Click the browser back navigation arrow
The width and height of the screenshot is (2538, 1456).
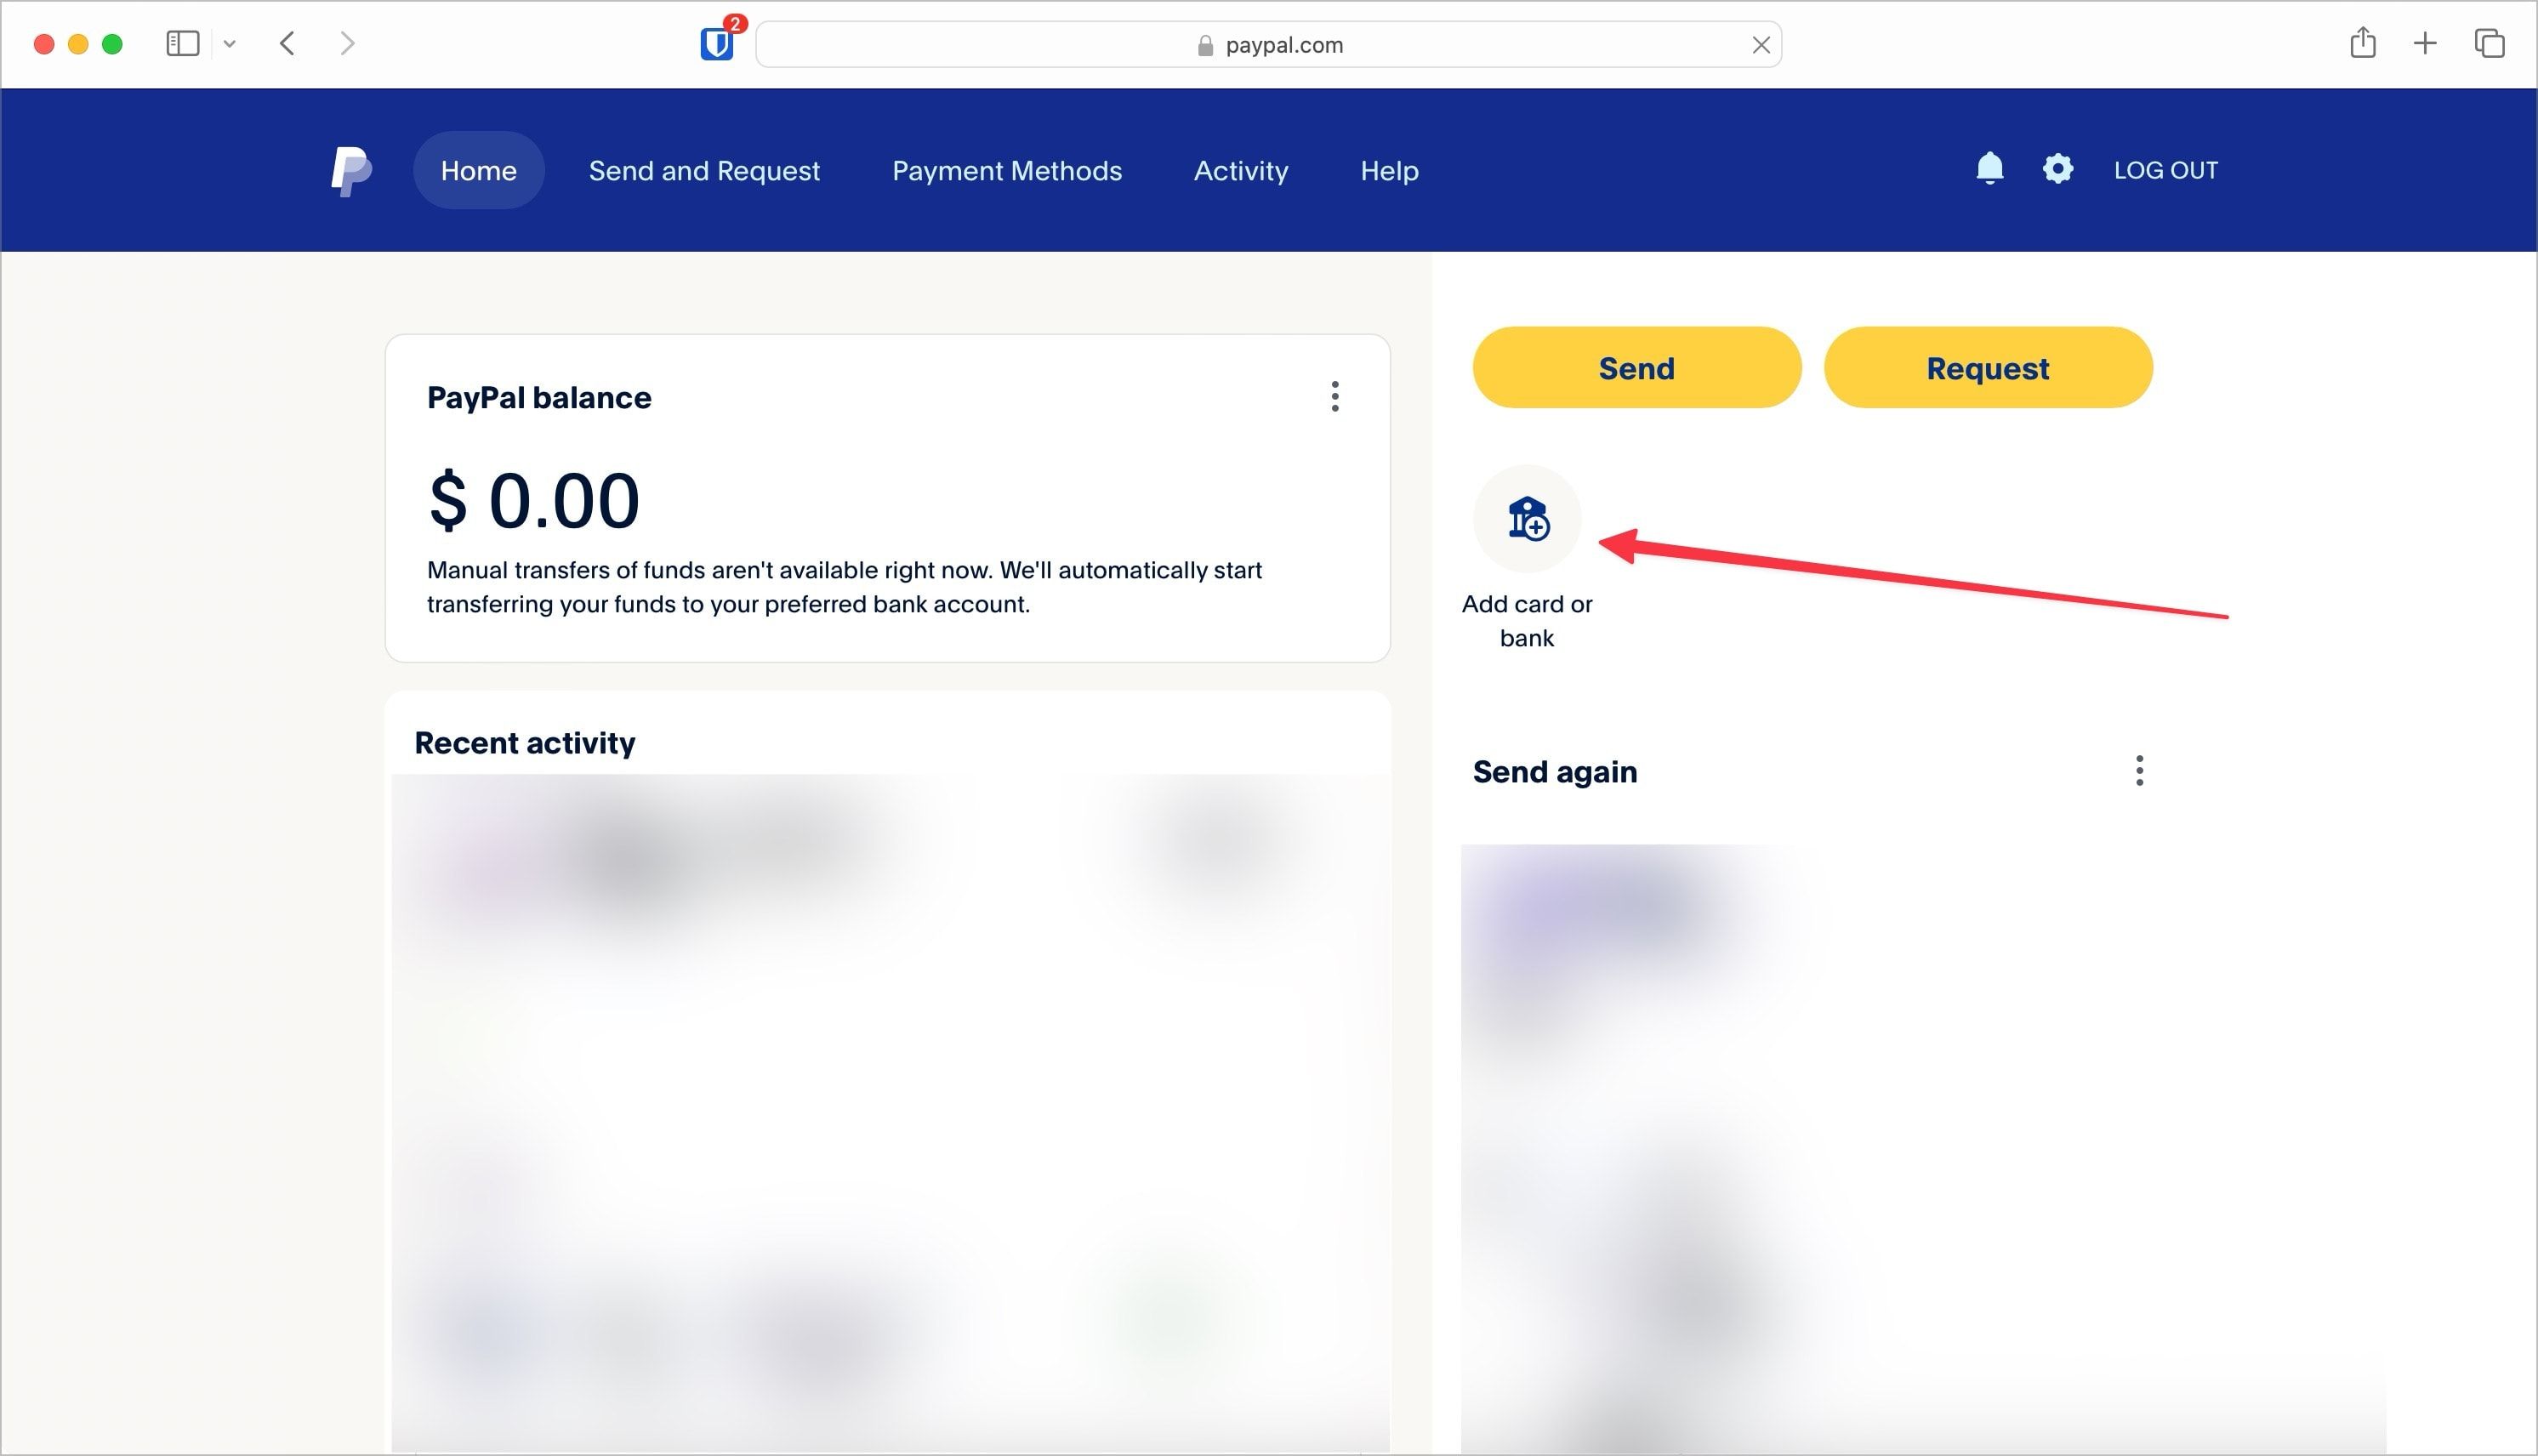point(286,43)
